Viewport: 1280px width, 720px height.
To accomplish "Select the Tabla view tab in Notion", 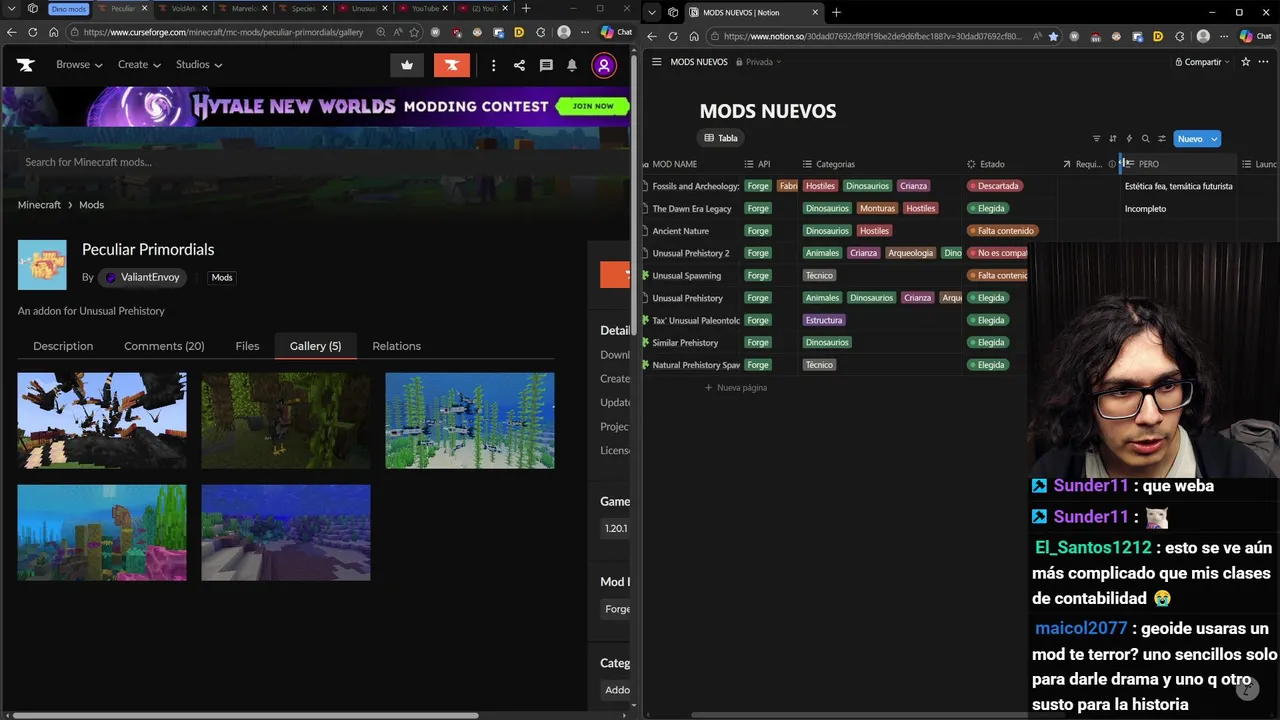I will (x=721, y=138).
